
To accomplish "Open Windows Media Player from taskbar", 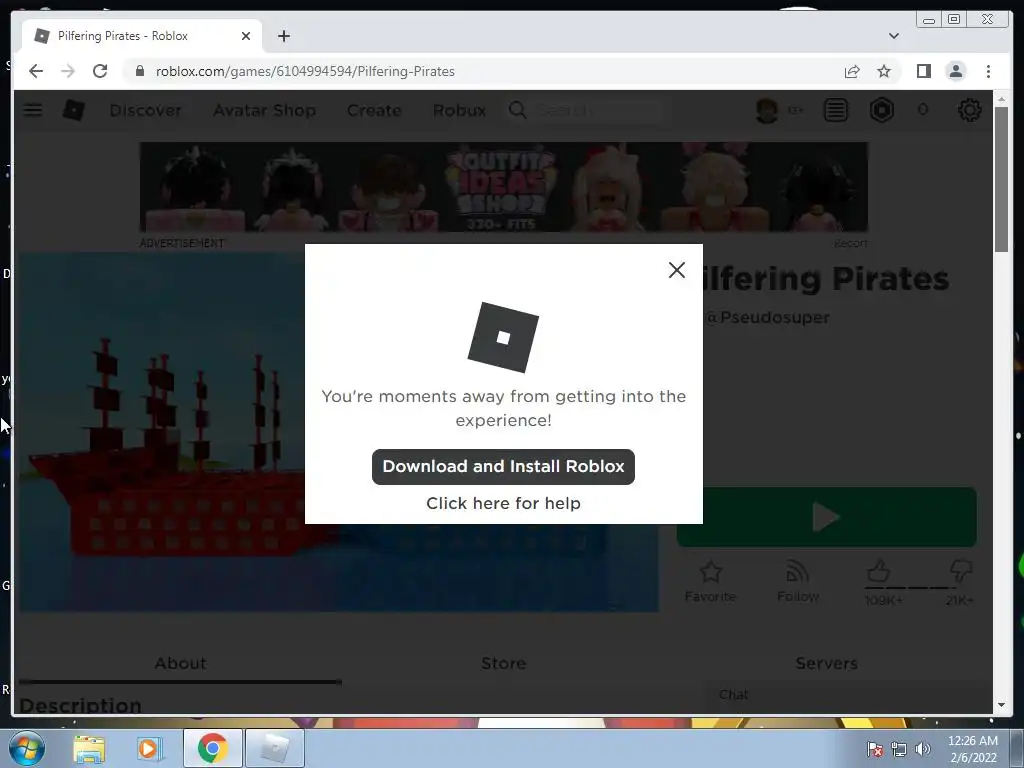I will pyautogui.click(x=148, y=748).
